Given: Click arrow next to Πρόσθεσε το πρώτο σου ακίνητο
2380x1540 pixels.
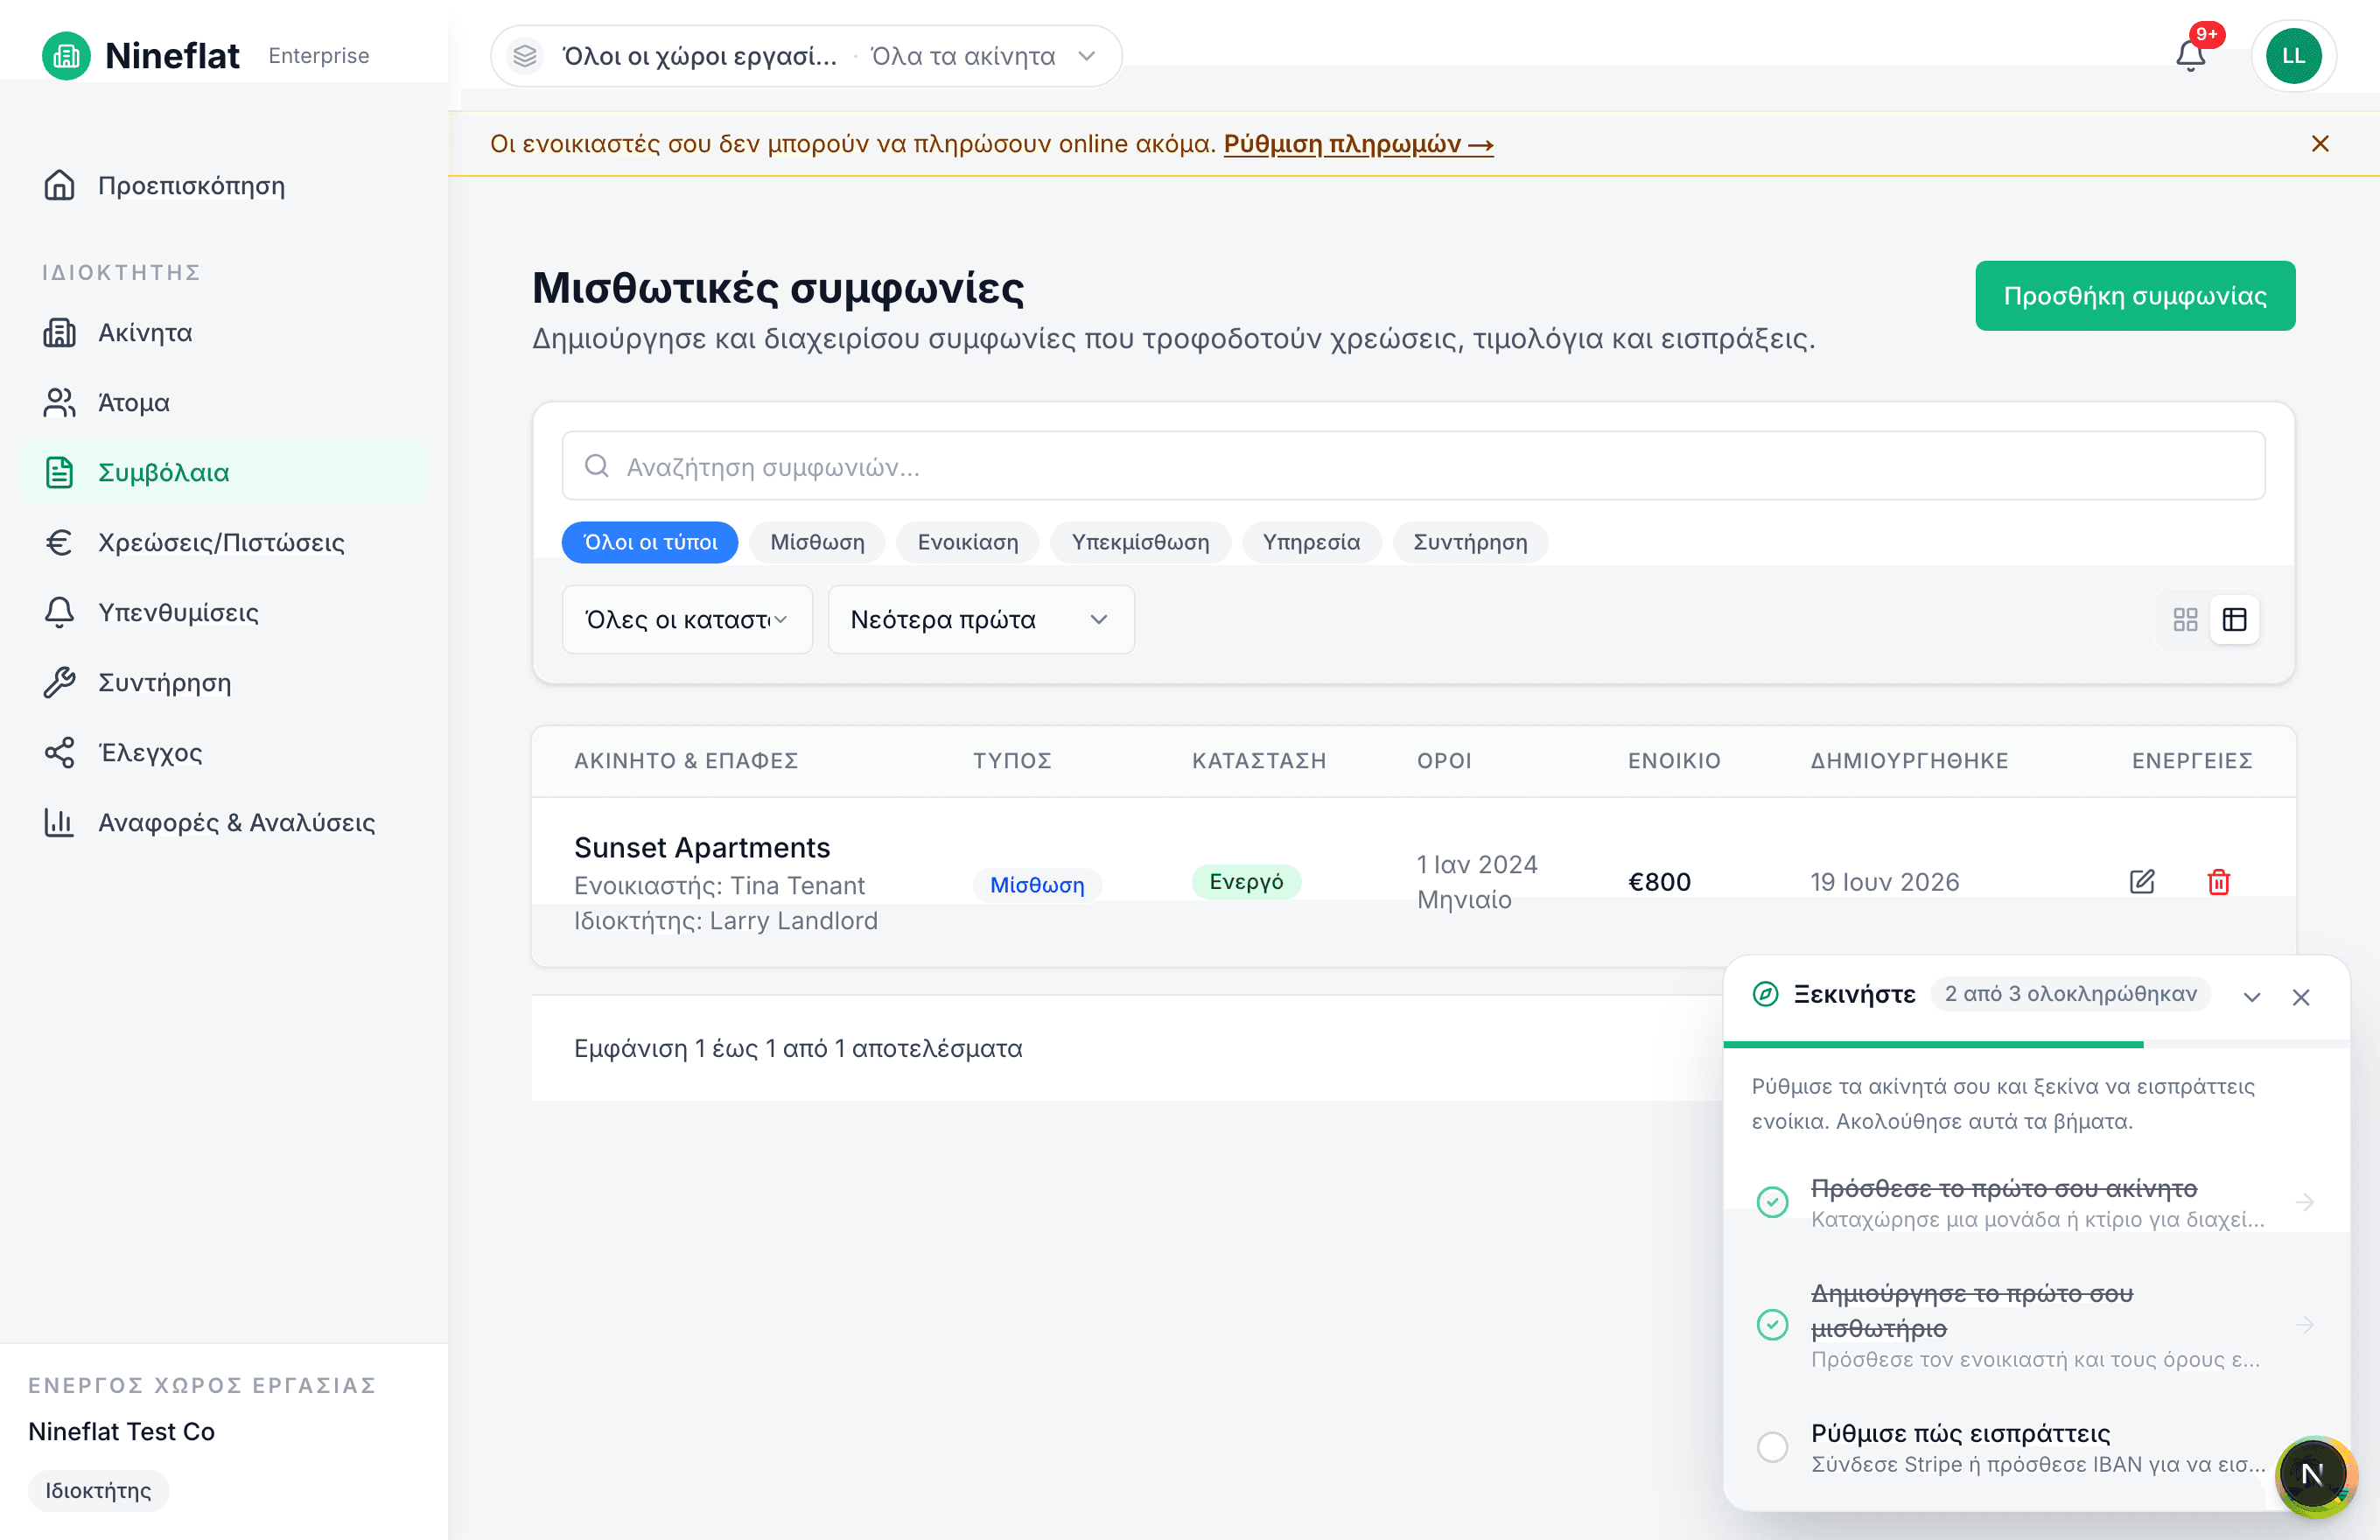Looking at the screenshot, I should click(x=2305, y=1201).
